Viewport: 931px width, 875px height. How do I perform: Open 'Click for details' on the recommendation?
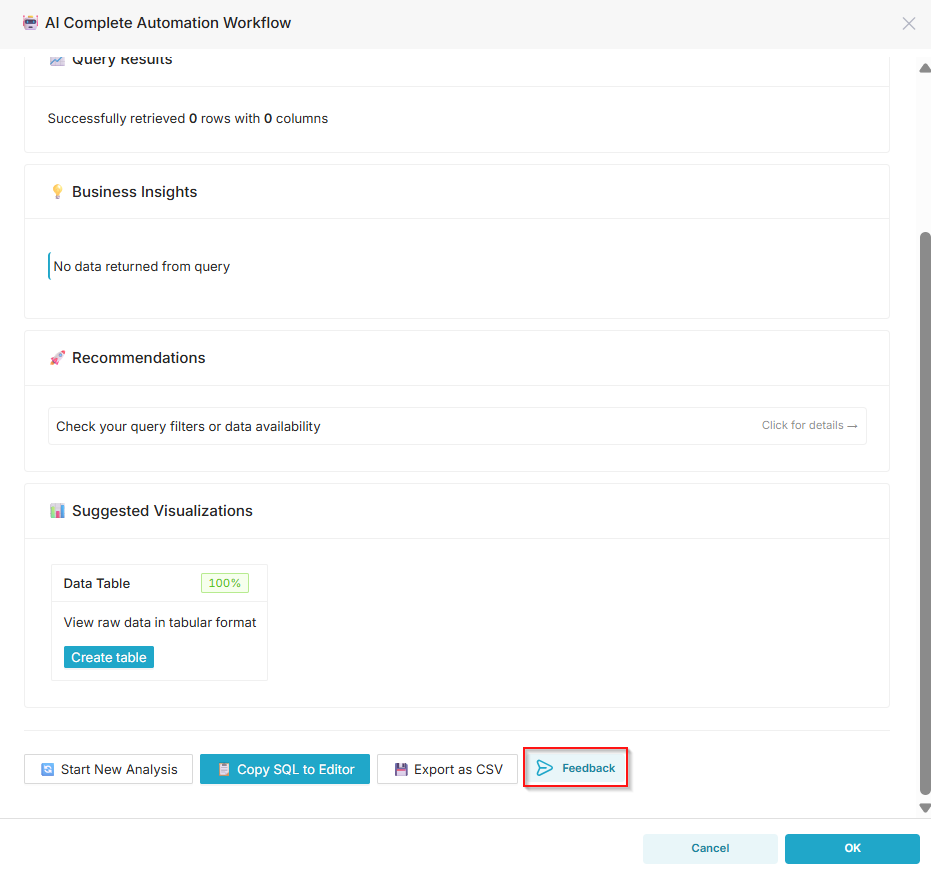809,426
